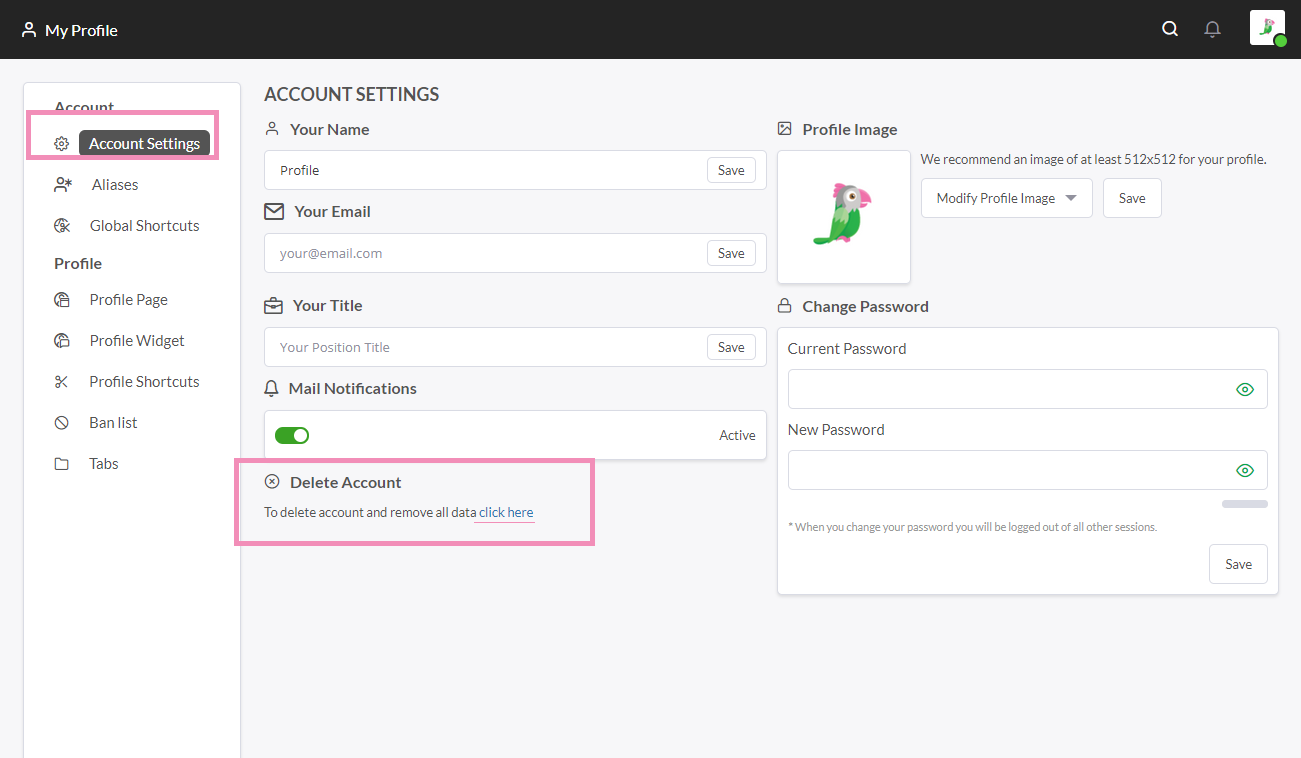
Task: Click the My Profile person icon
Action: point(29,30)
